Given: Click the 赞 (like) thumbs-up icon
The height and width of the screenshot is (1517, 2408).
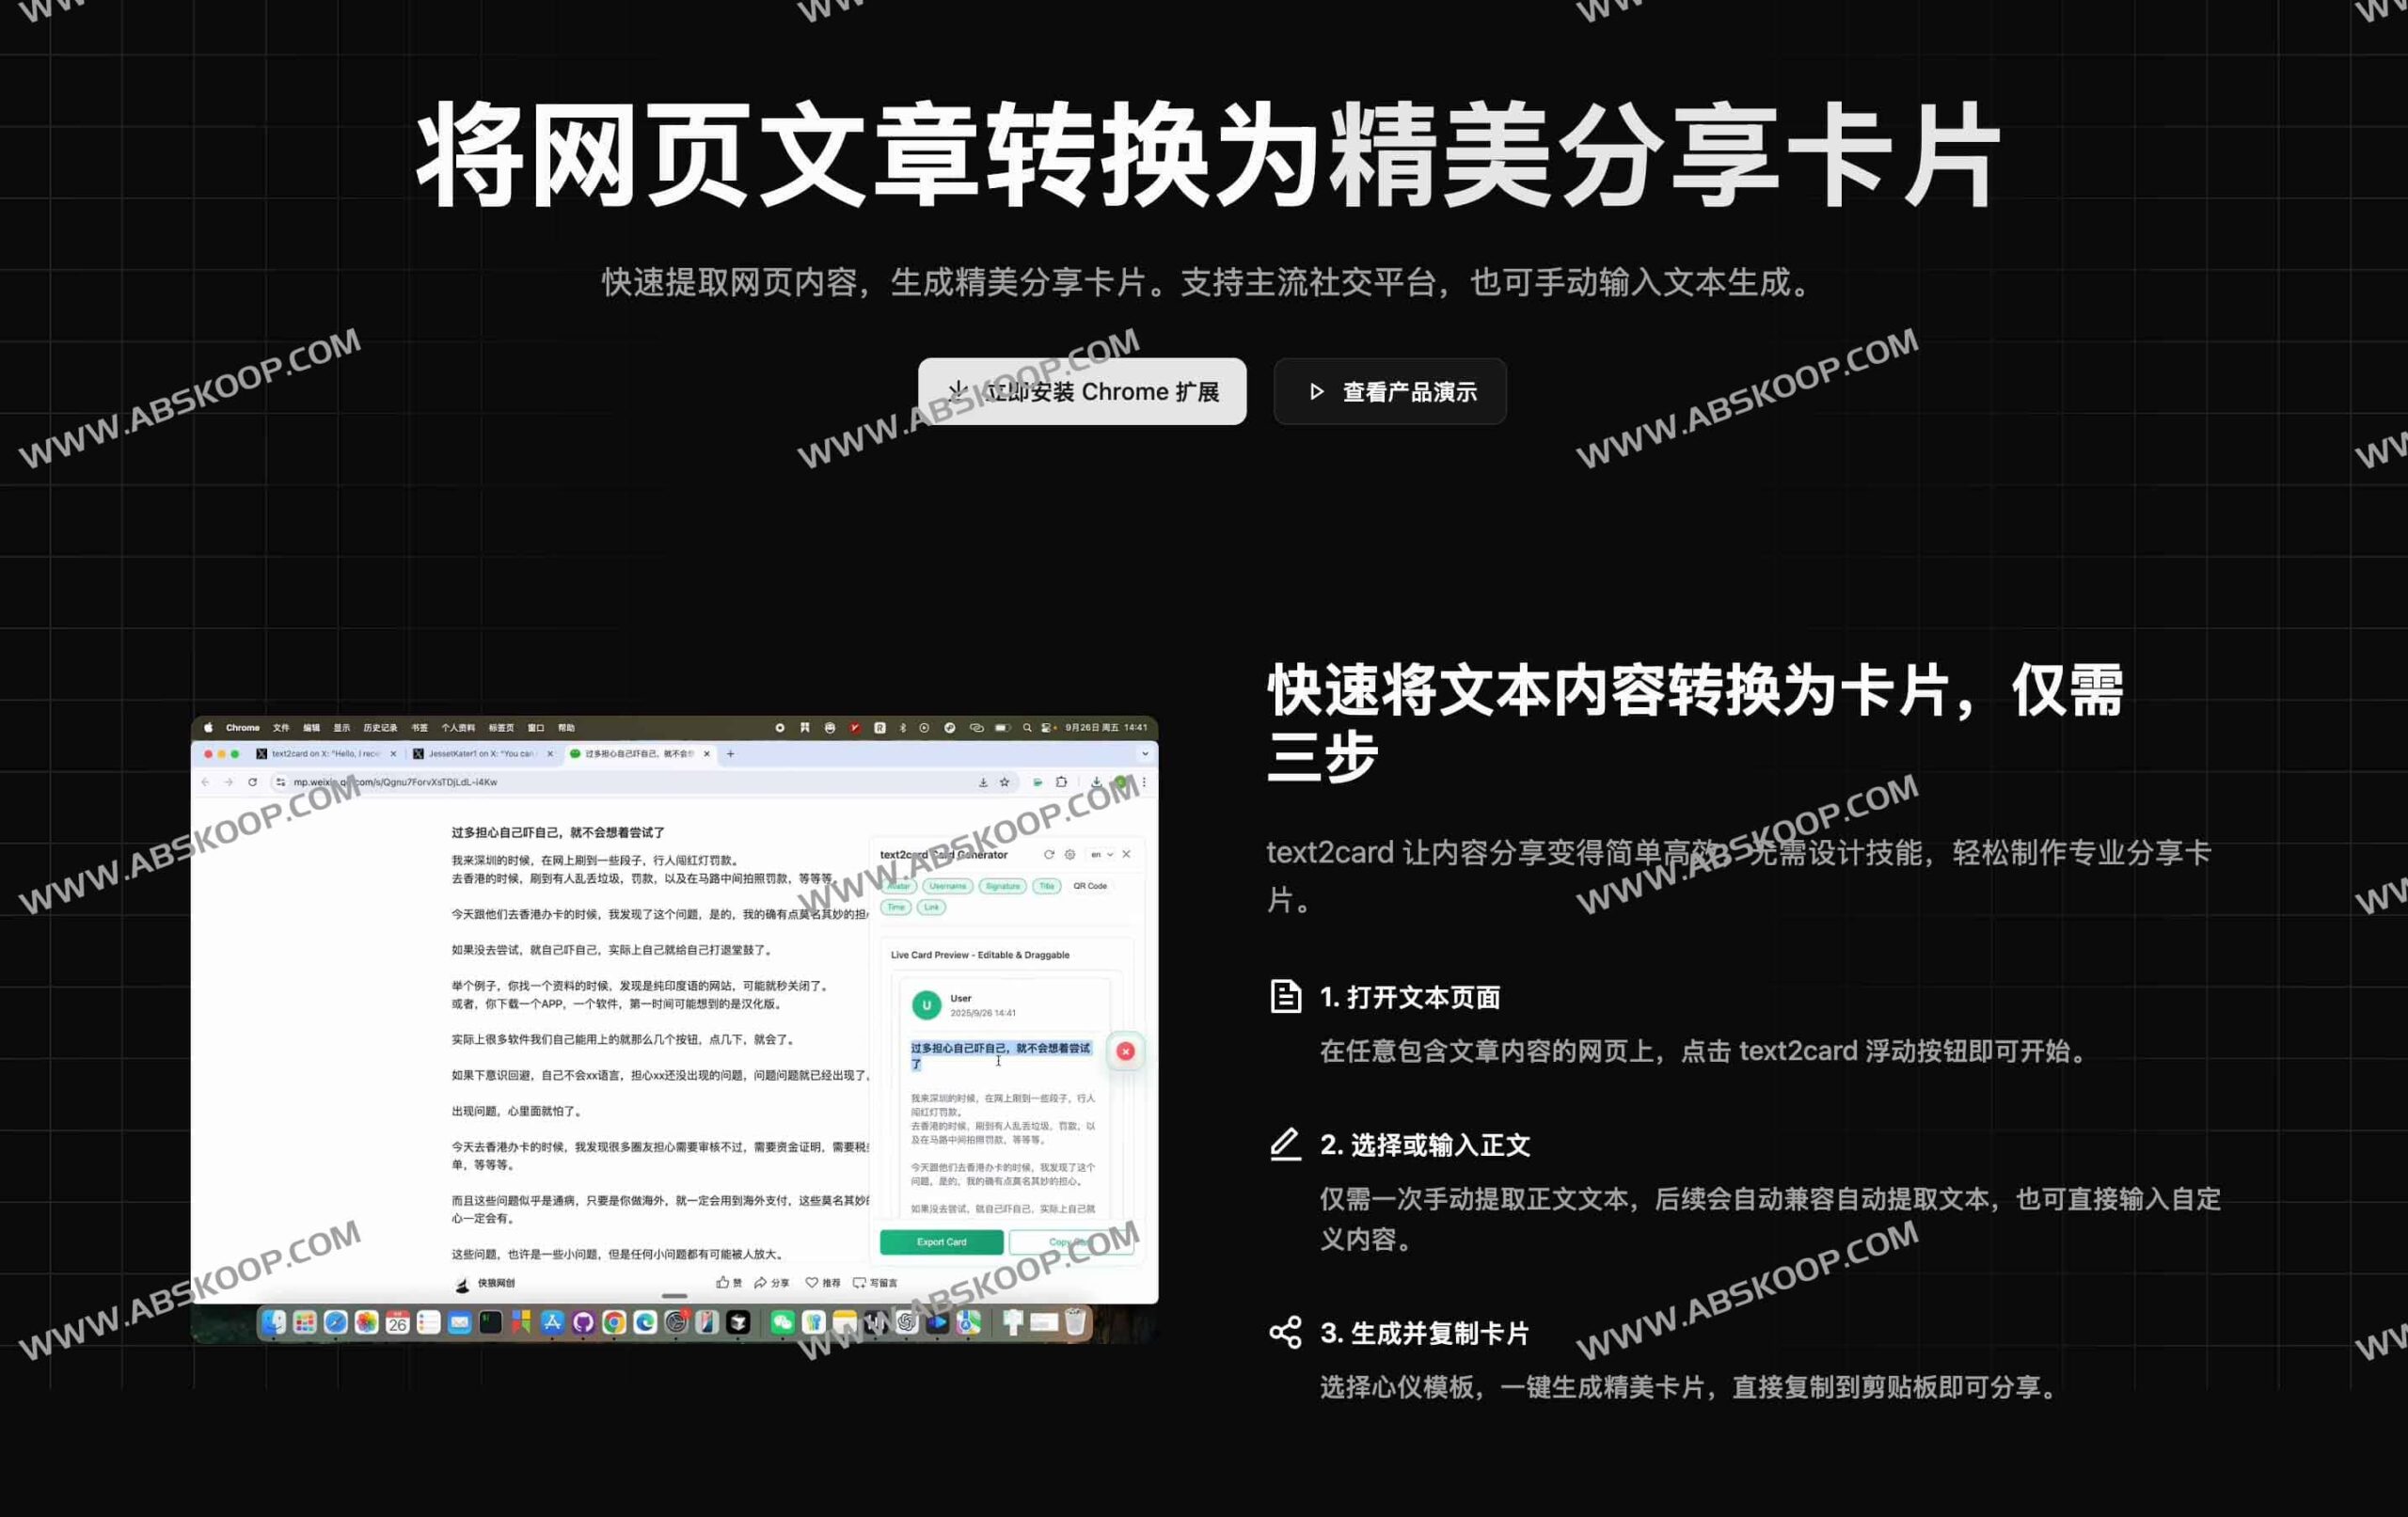Looking at the screenshot, I should (x=723, y=1283).
